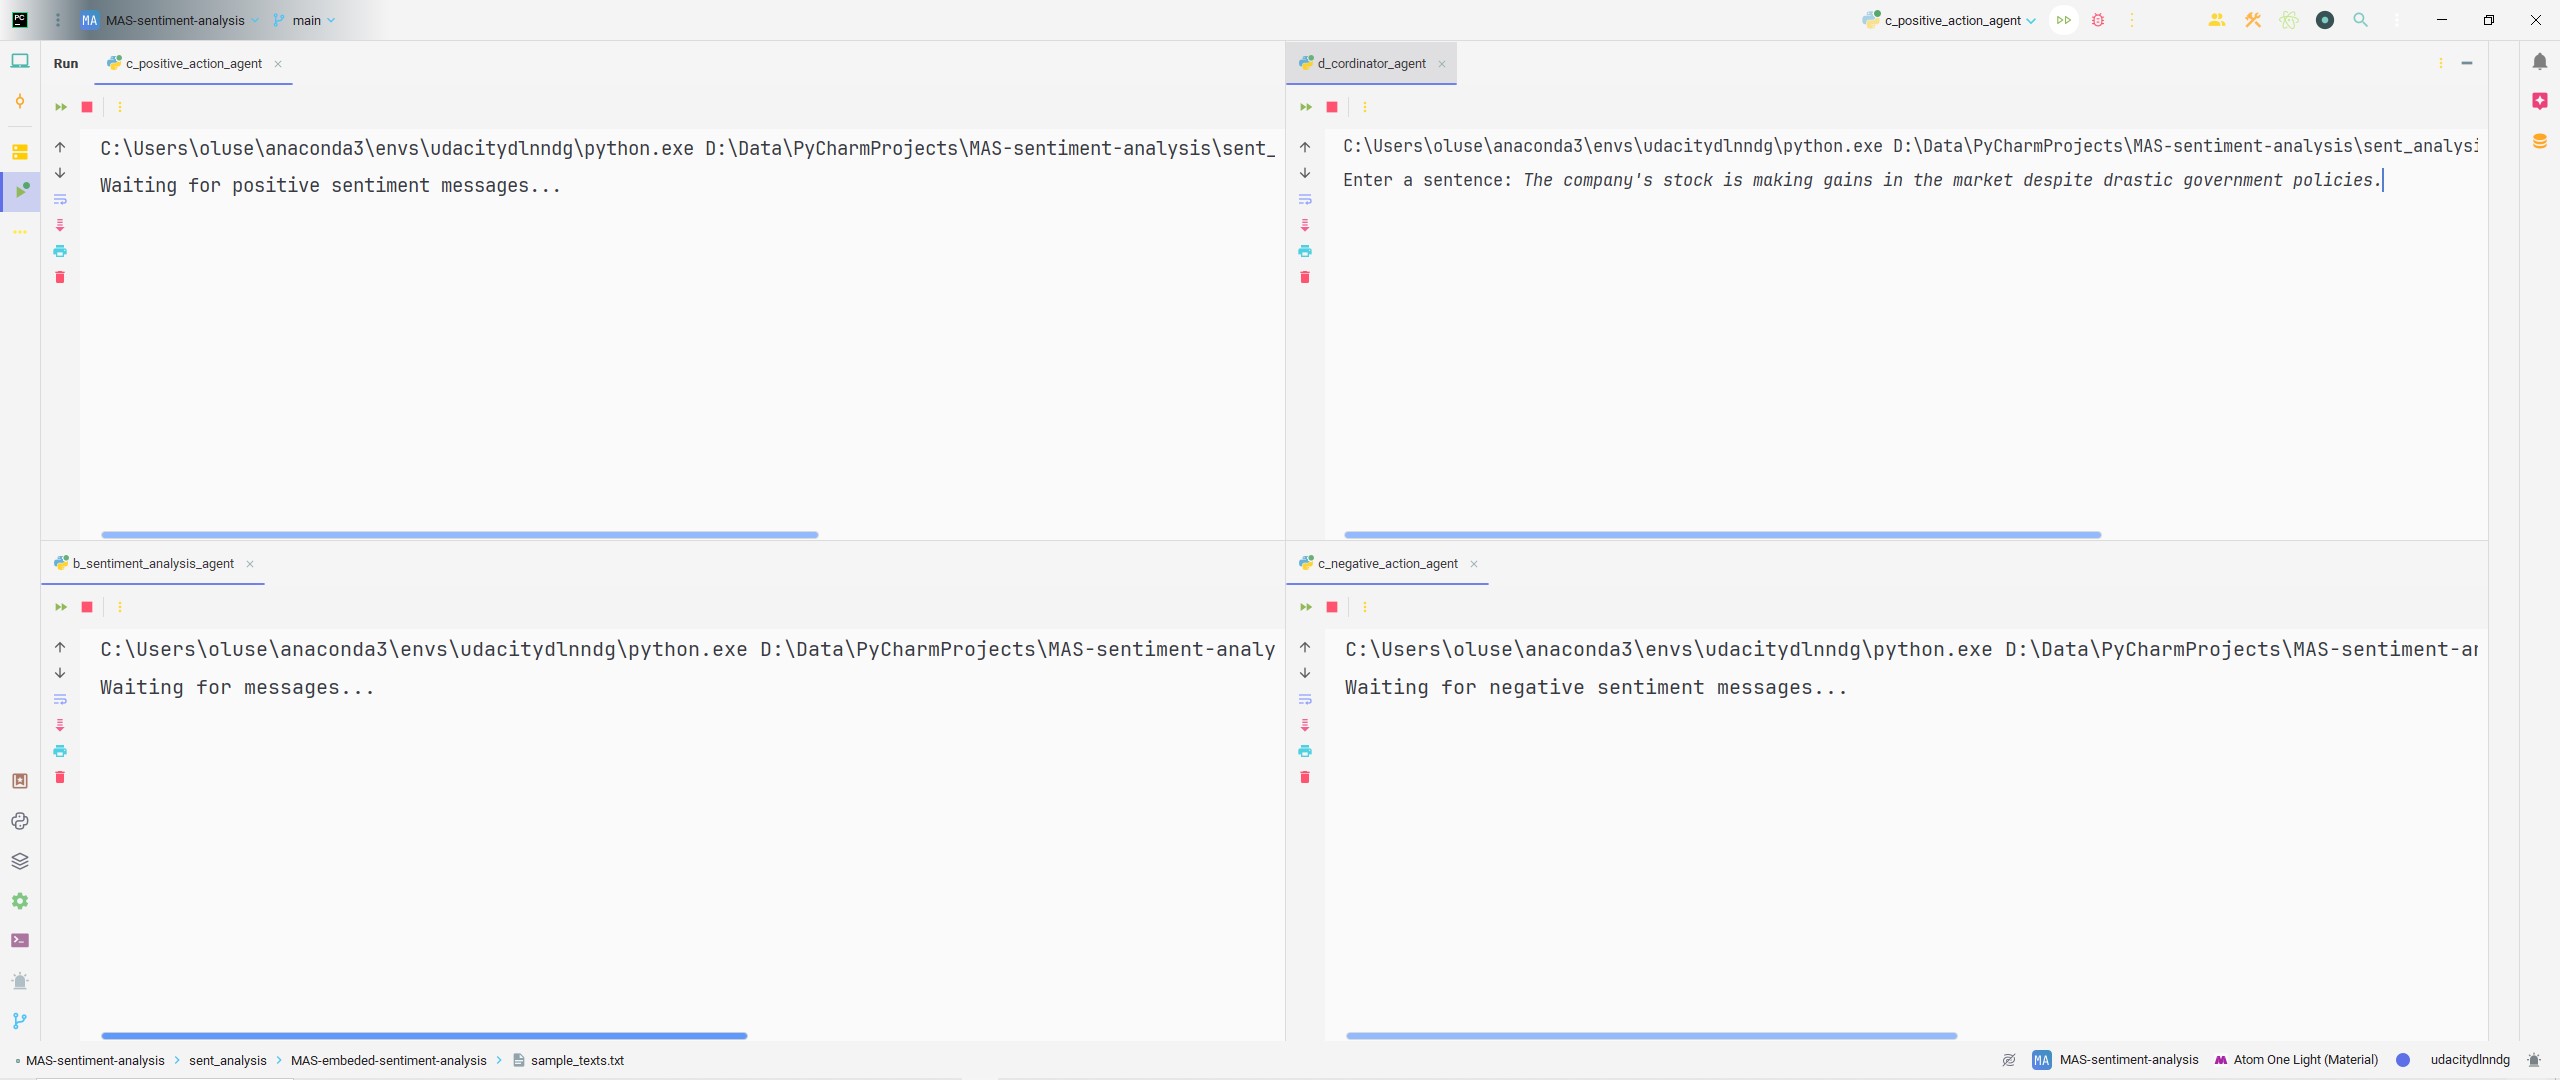
Task: Click the d_cordinator_agent console horizontal scrollbar
Action: pos(1722,535)
